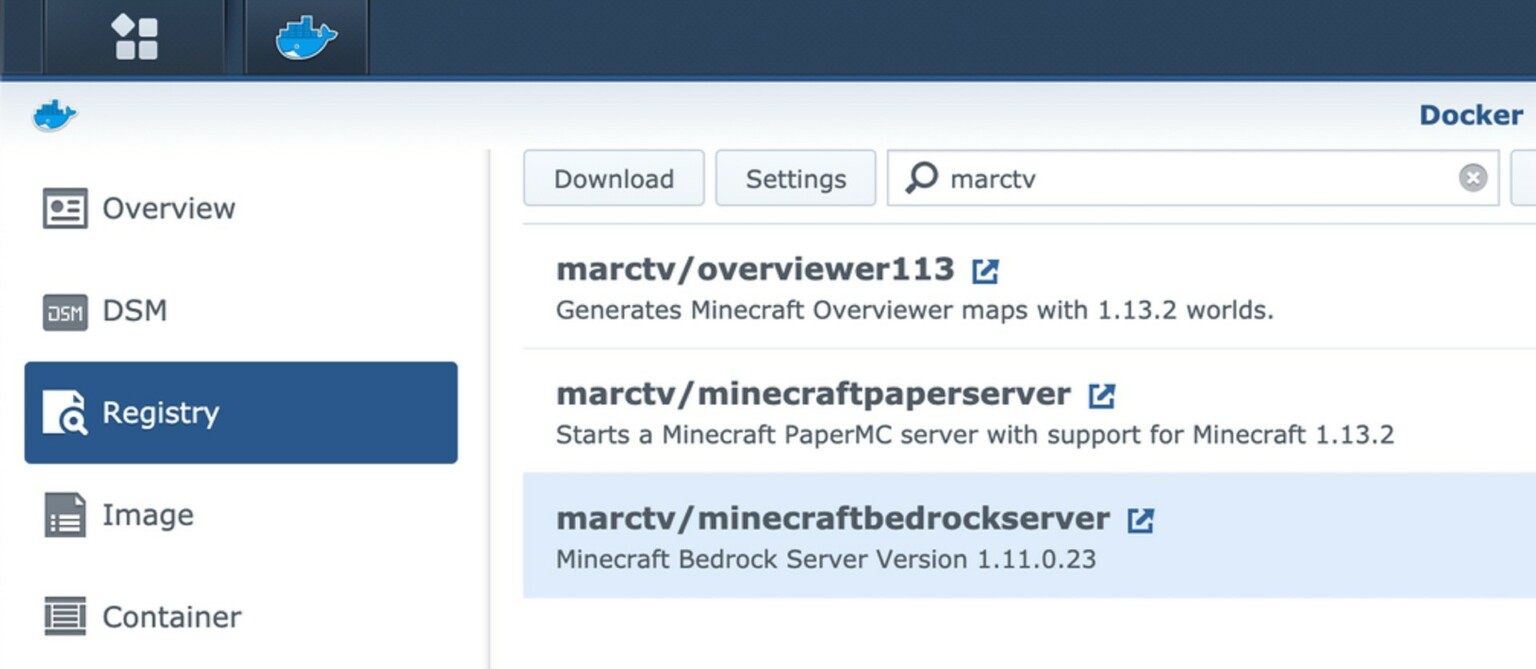Click the Download button
Screen dimensions: 1536x669
tap(613, 178)
